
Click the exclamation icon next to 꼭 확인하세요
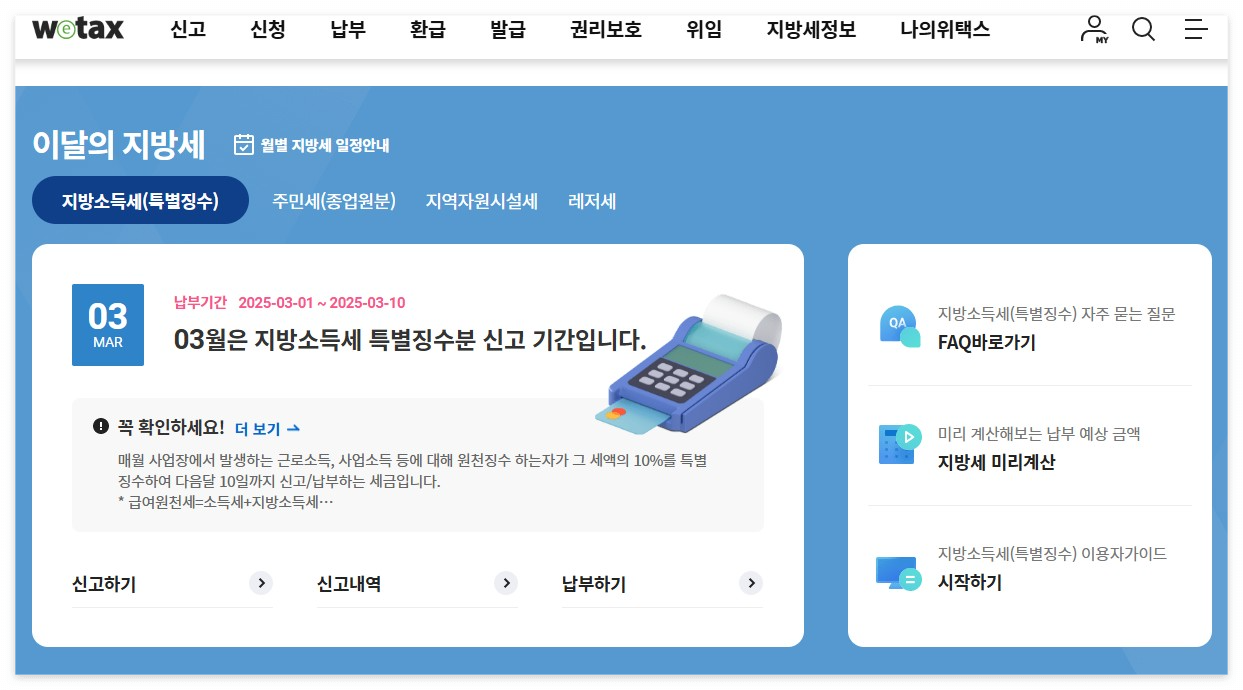click(100, 426)
